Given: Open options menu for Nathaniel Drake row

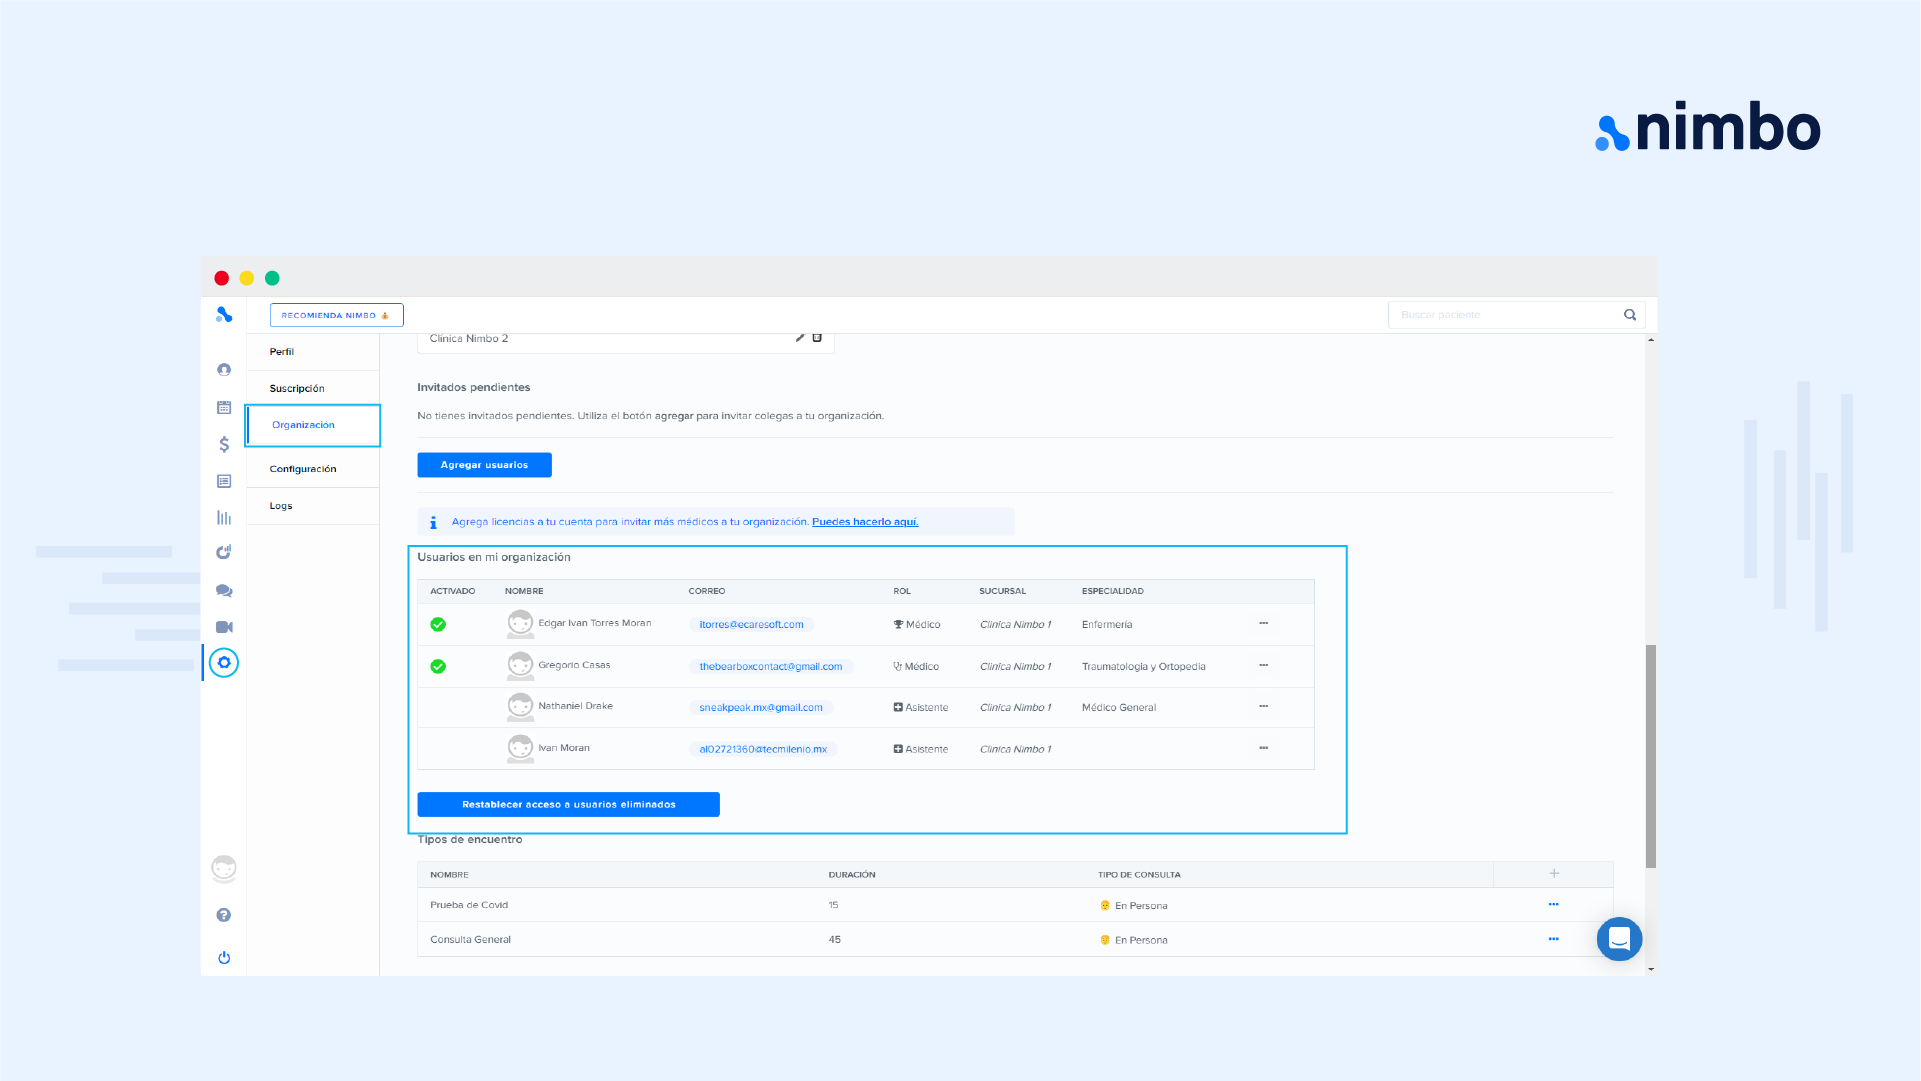Looking at the screenshot, I should pos(1263,706).
